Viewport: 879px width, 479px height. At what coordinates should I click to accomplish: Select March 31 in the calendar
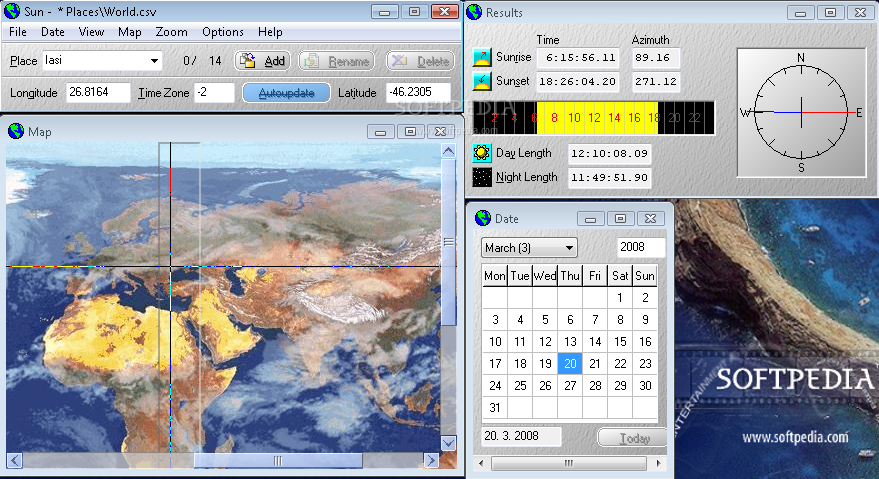(495, 408)
